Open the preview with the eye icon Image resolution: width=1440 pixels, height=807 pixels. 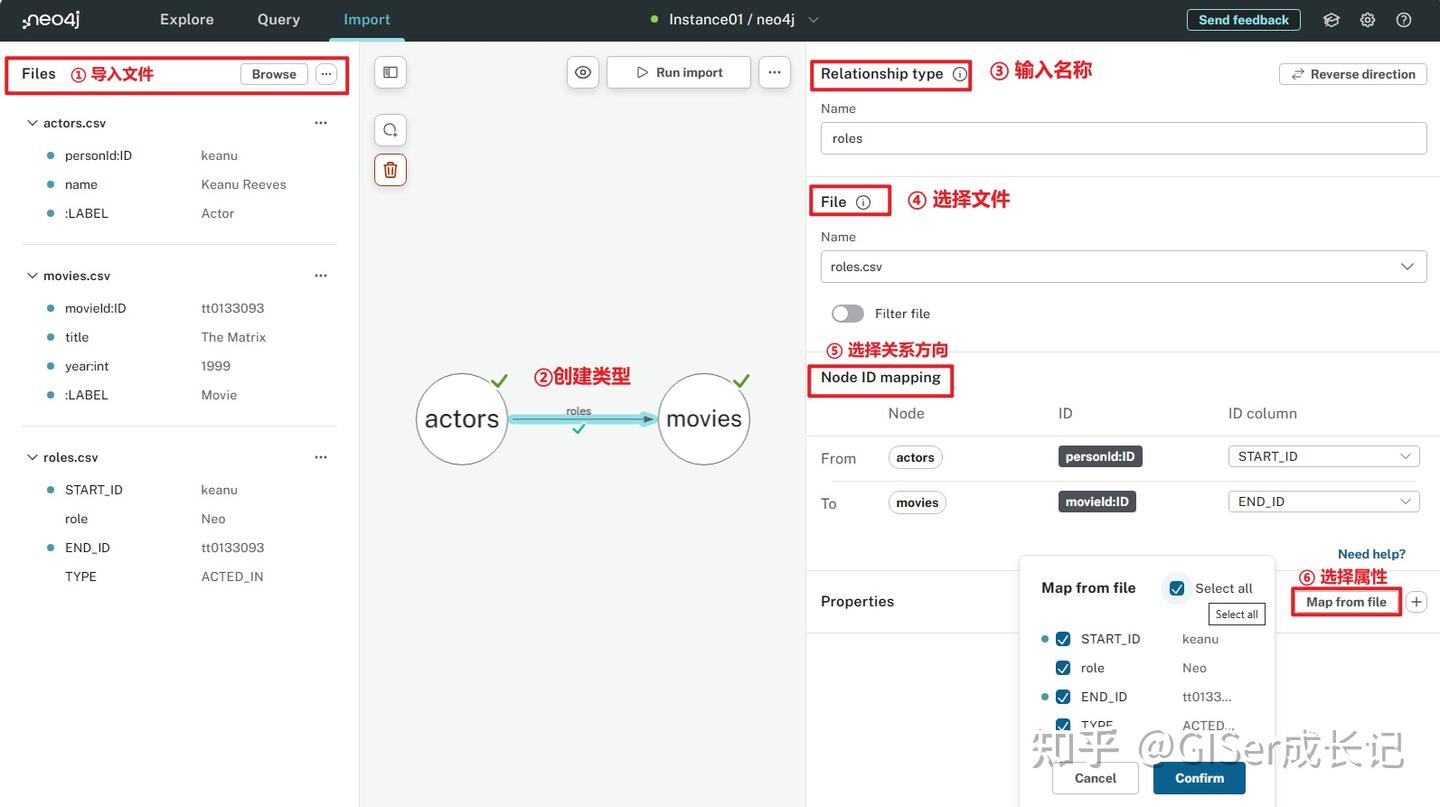tap(583, 72)
